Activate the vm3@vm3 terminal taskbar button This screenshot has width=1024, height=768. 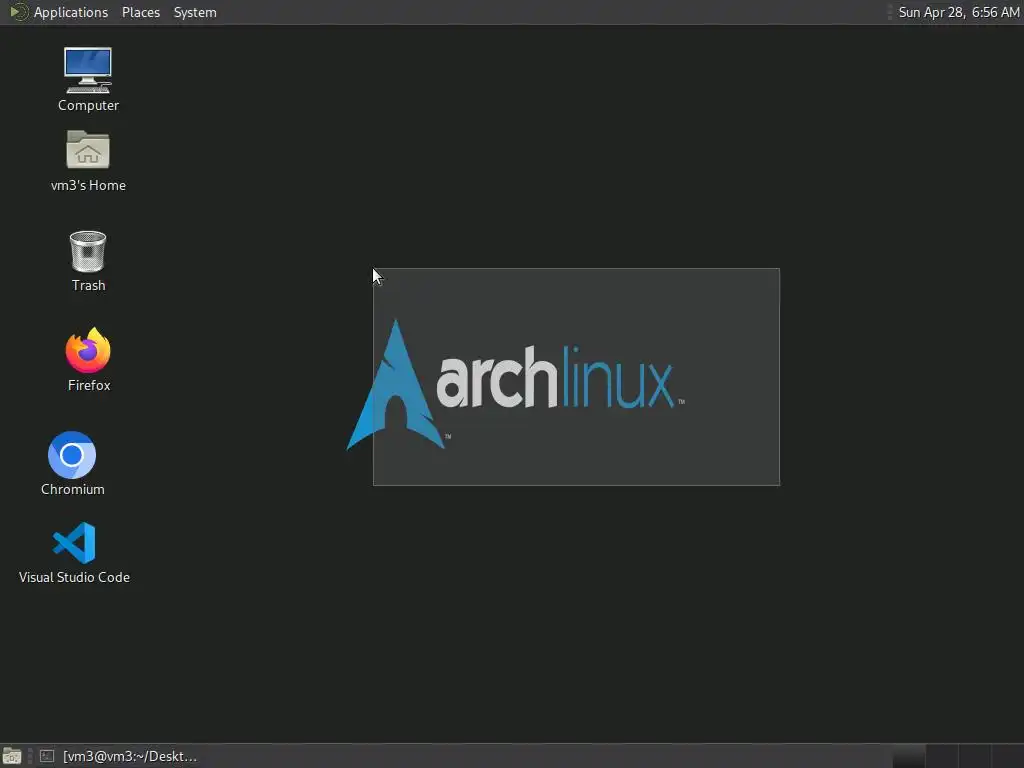click(x=118, y=756)
